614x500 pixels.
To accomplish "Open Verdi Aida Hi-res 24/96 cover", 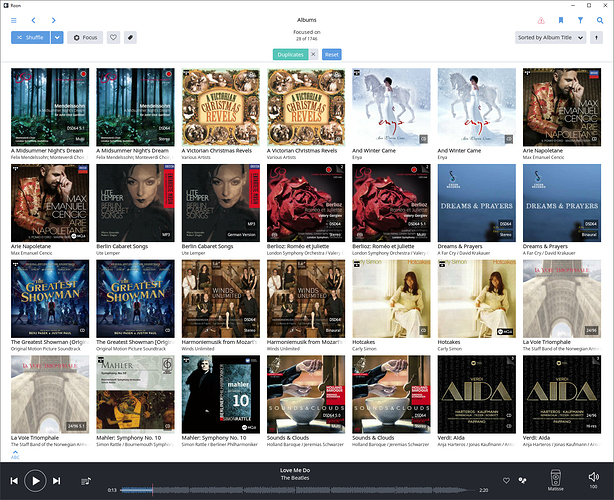I will tap(562, 394).
